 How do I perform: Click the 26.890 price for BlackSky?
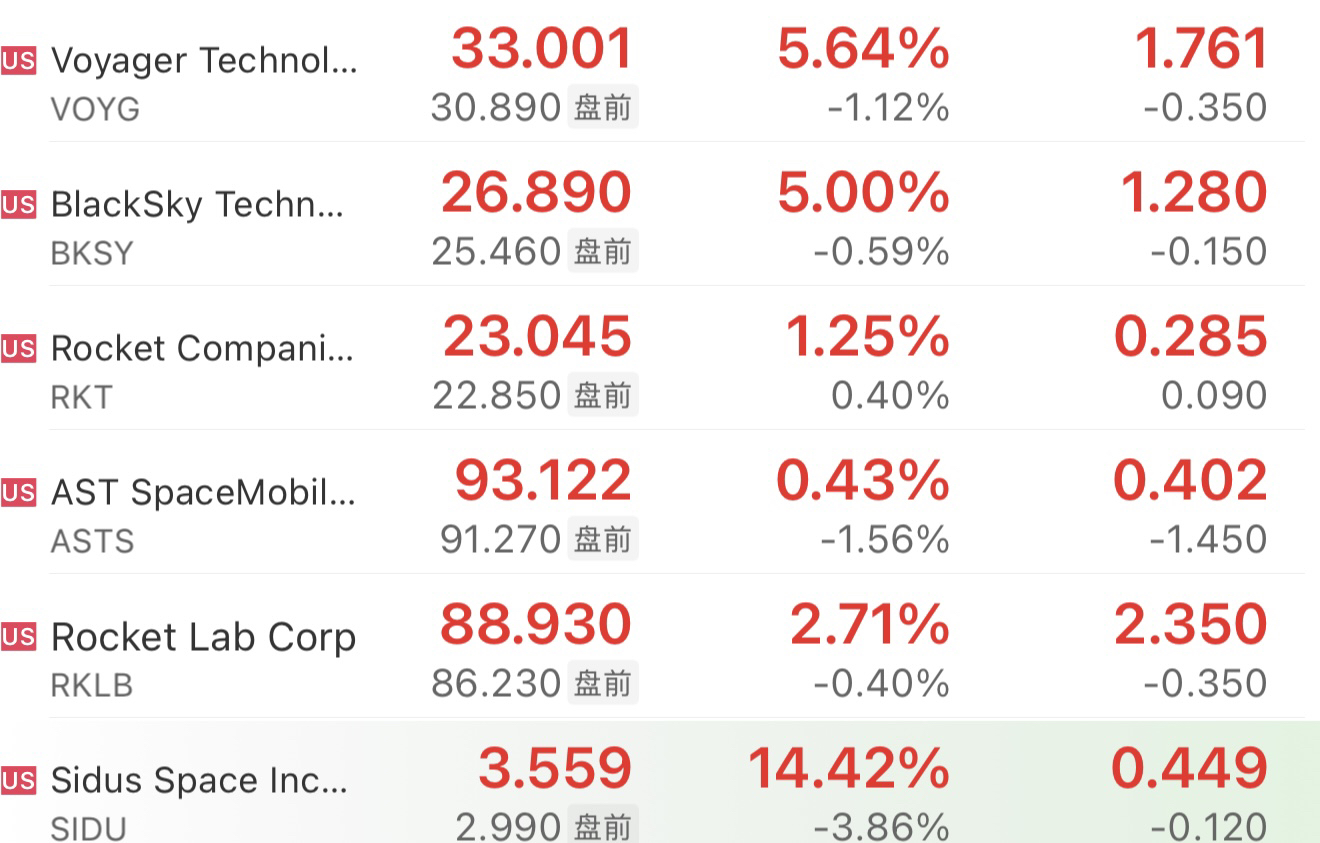click(x=536, y=193)
